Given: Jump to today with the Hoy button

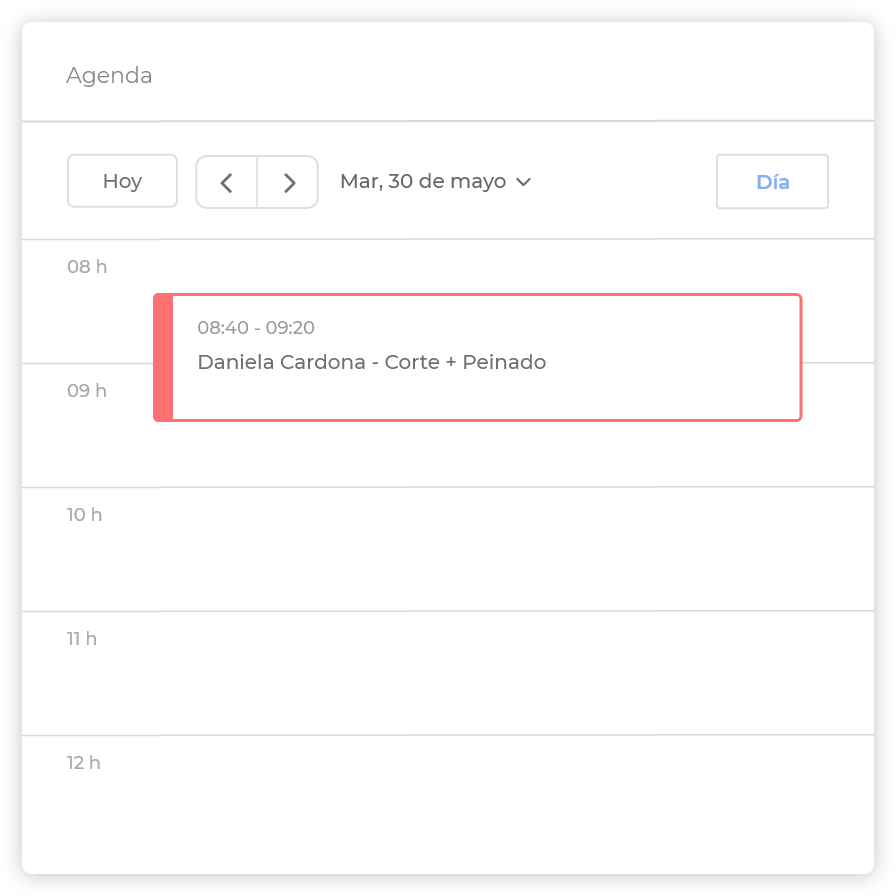Looking at the screenshot, I should coord(122,181).
